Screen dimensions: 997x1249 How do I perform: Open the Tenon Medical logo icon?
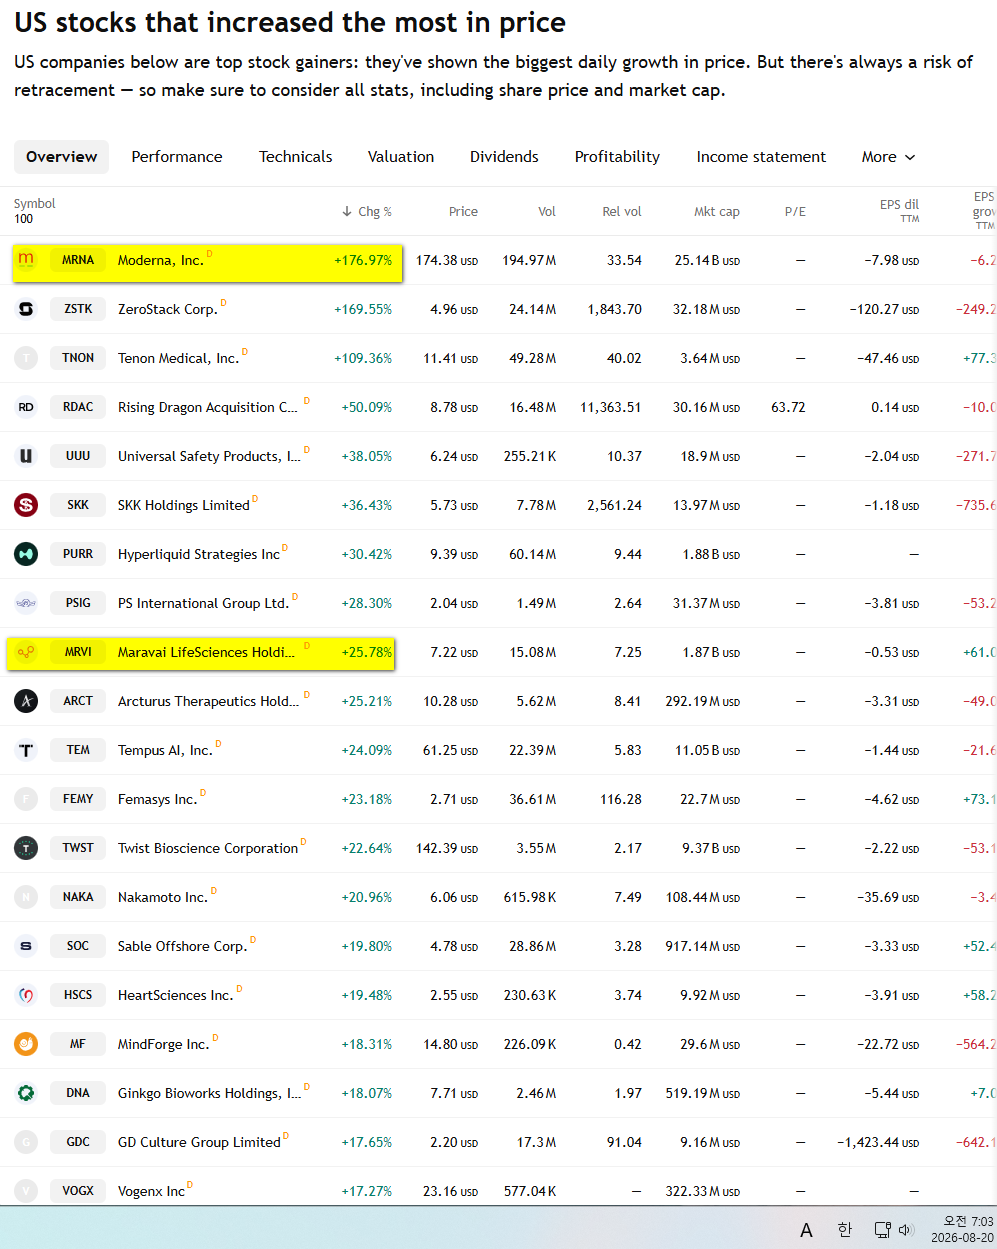click(26, 358)
